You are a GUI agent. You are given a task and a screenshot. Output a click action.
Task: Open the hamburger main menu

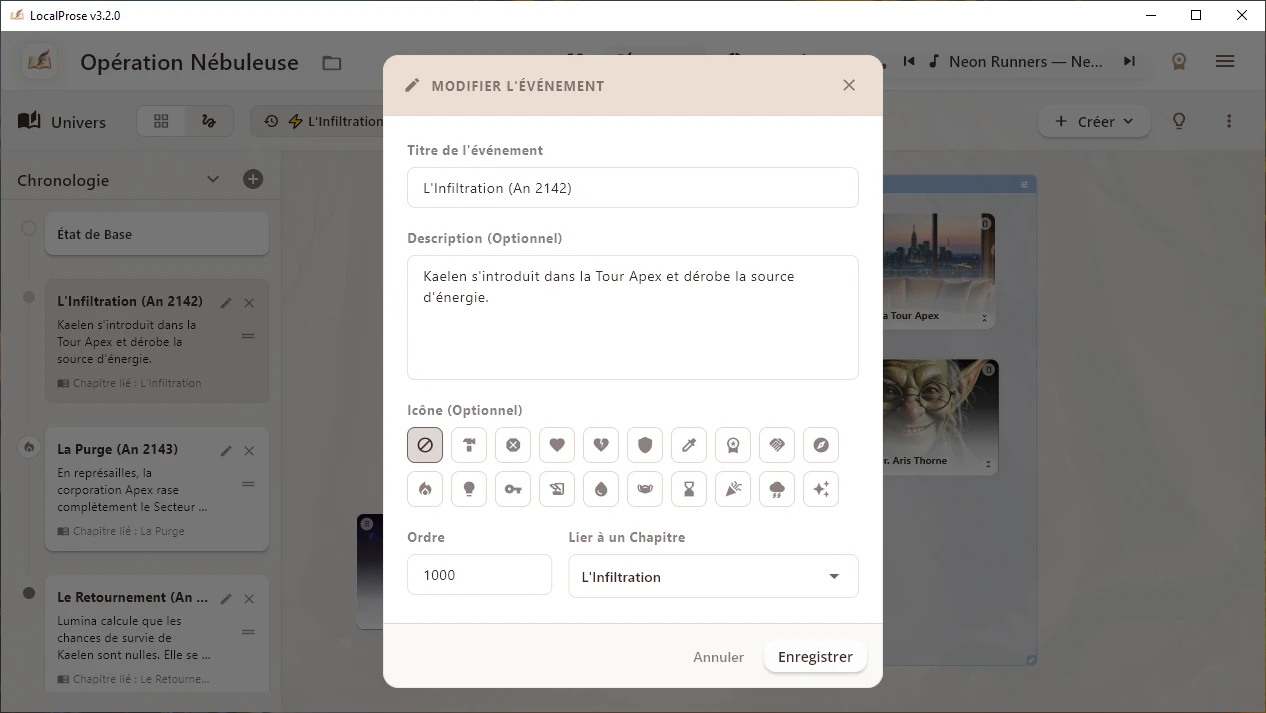pos(1225,61)
